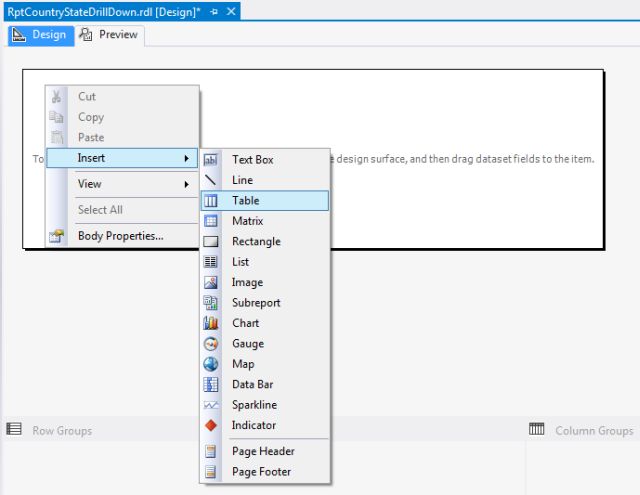Click the Page Footer icon

(x=211, y=472)
